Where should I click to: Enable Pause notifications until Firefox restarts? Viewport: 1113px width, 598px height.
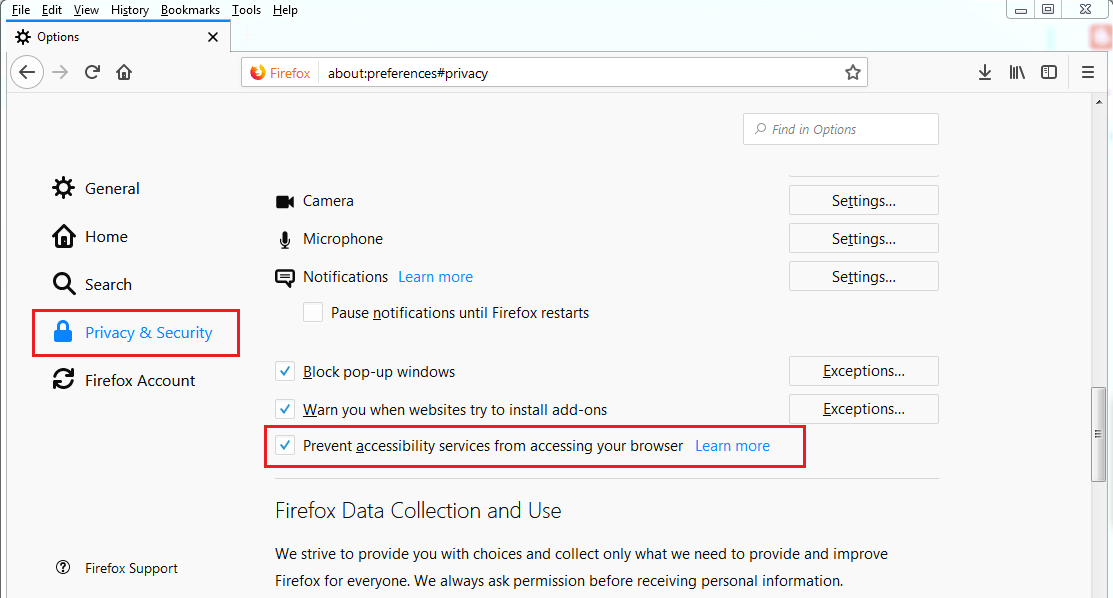[313, 312]
